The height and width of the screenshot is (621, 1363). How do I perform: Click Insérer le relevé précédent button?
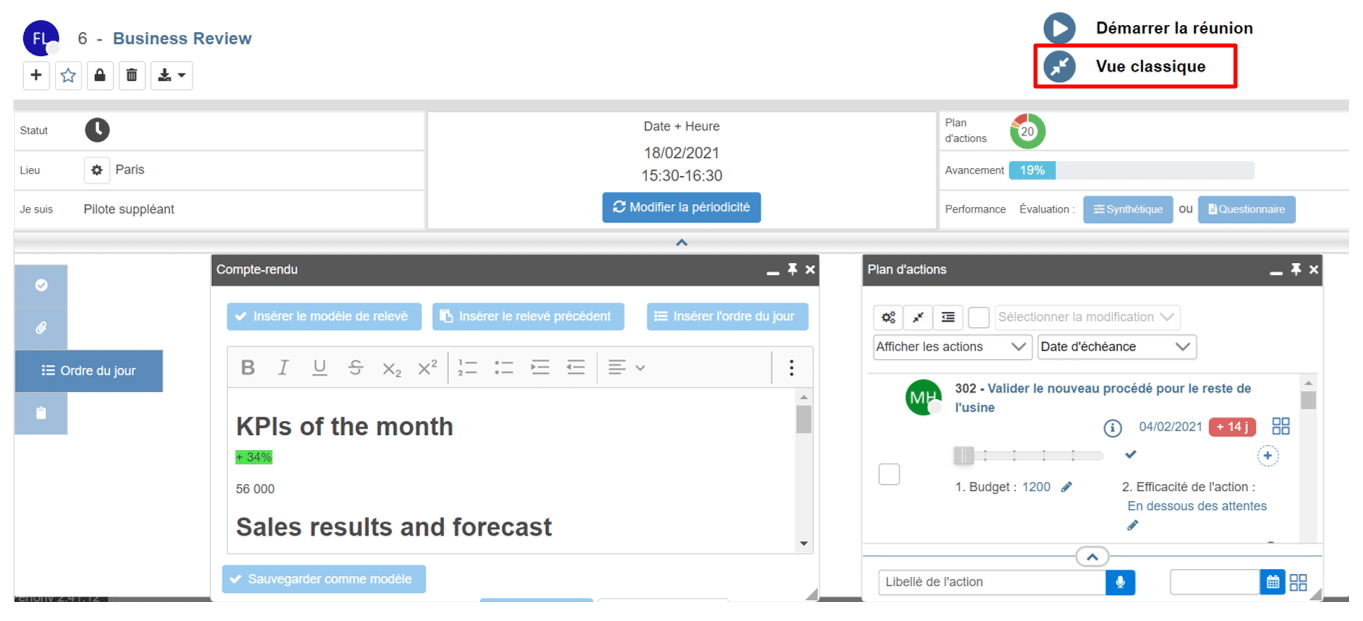[528, 317]
